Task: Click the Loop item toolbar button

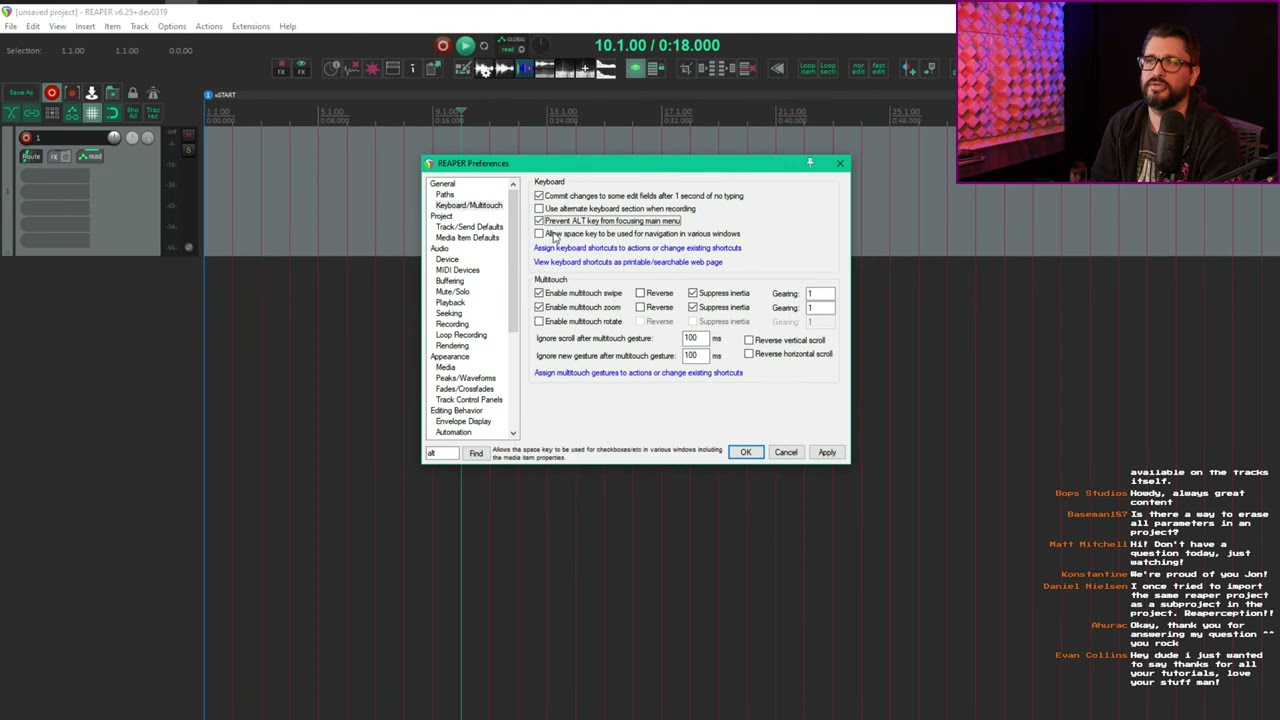Action: click(808, 68)
